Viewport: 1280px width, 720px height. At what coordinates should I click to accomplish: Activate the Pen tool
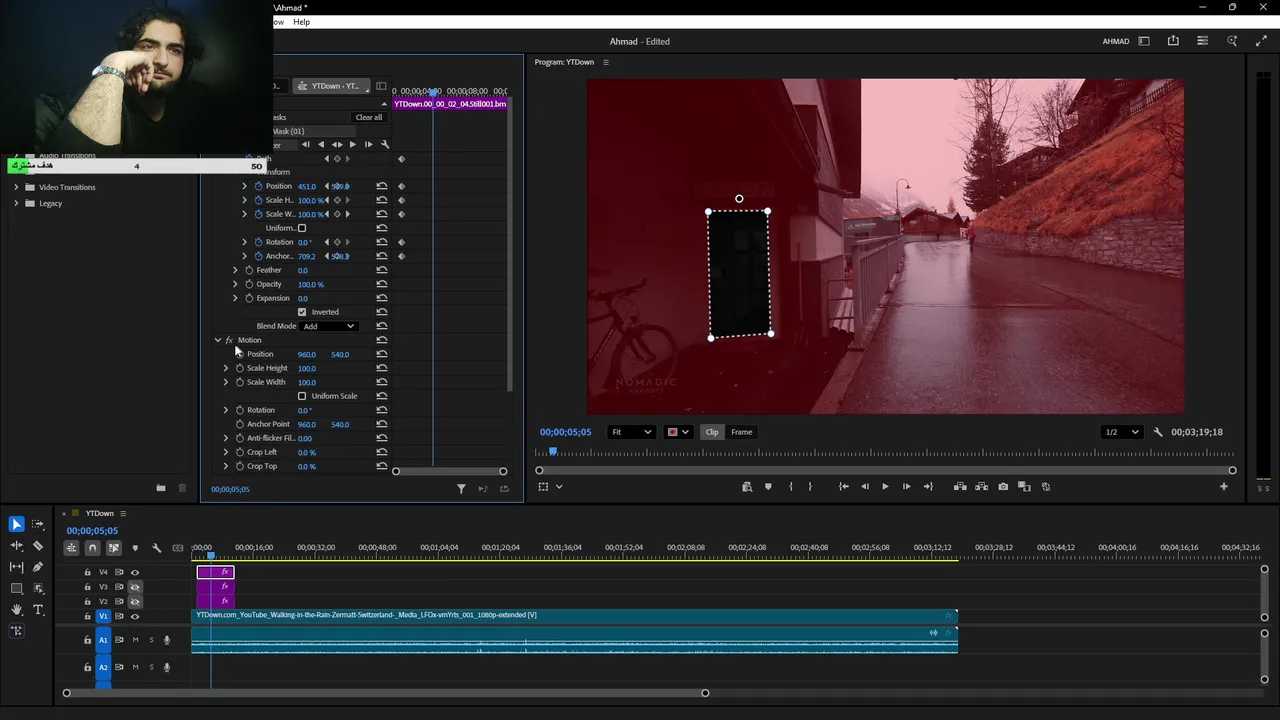[38, 567]
